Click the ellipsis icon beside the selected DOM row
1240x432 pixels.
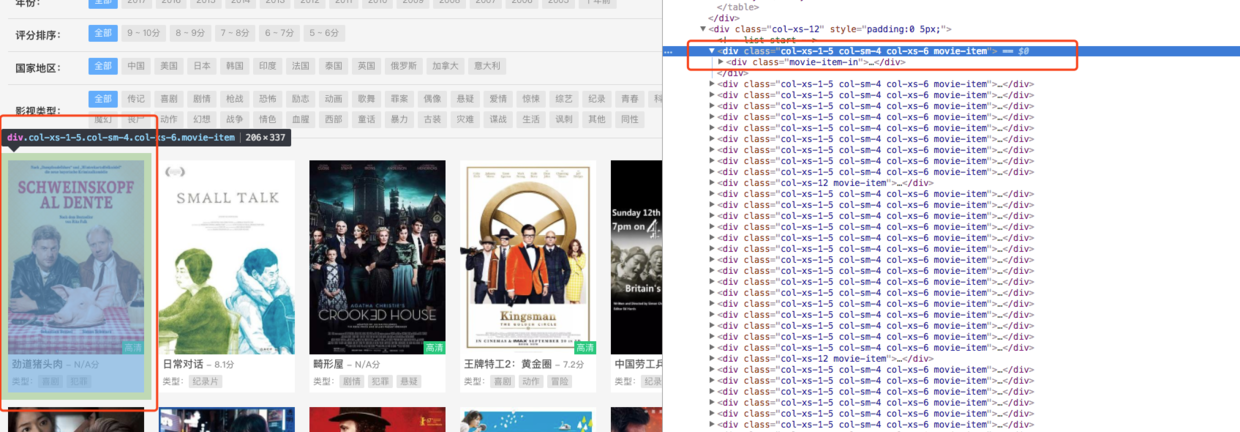[669, 51]
